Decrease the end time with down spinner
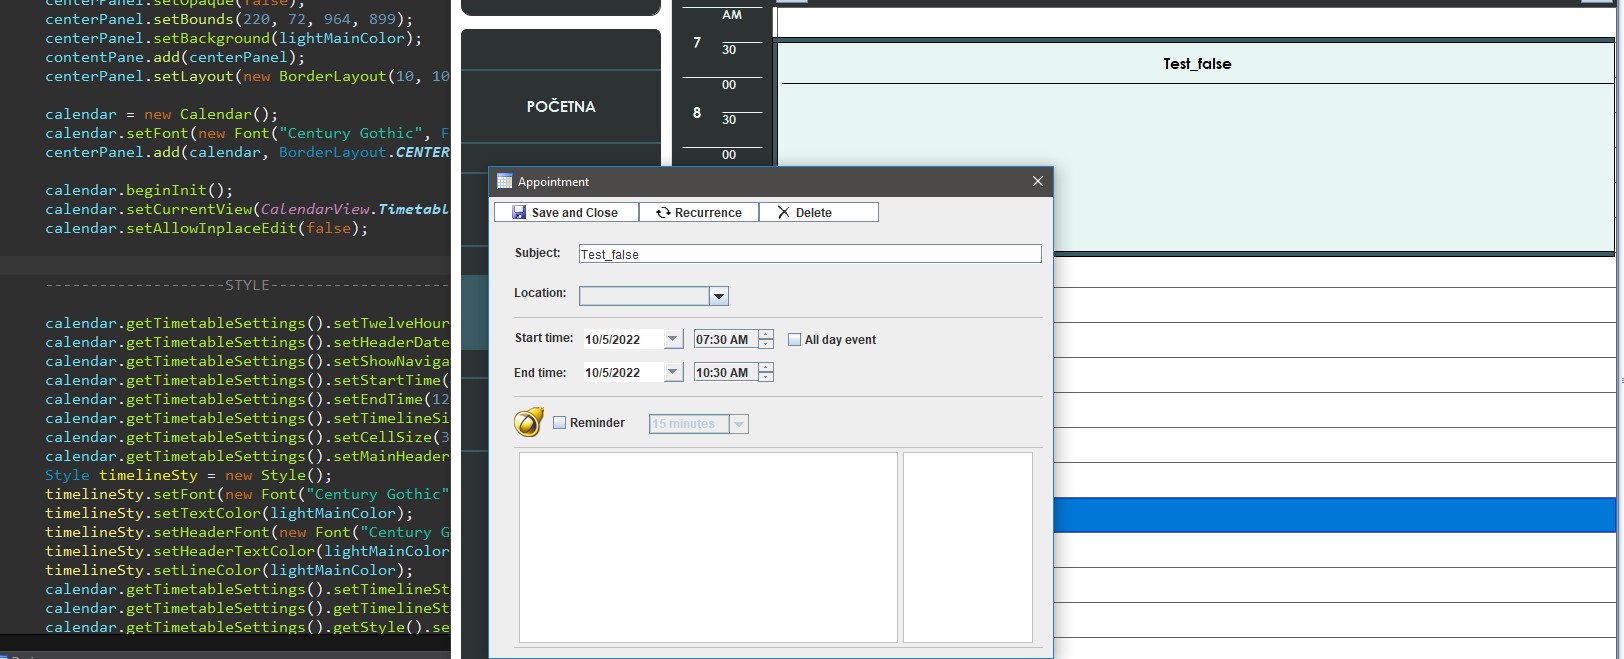Image resolution: width=1624 pixels, height=659 pixels. coord(766,377)
